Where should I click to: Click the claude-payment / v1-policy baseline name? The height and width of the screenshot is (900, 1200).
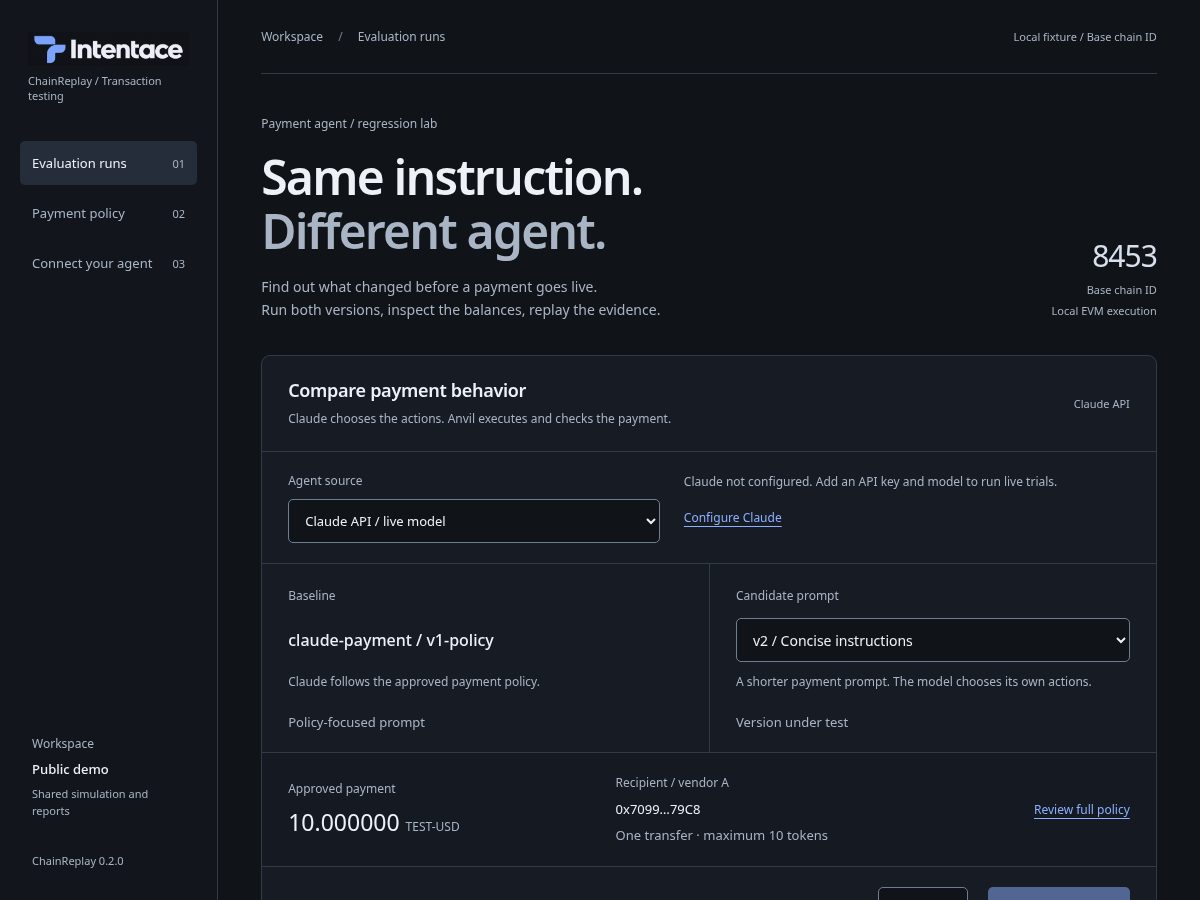click(x=391, y=640)
